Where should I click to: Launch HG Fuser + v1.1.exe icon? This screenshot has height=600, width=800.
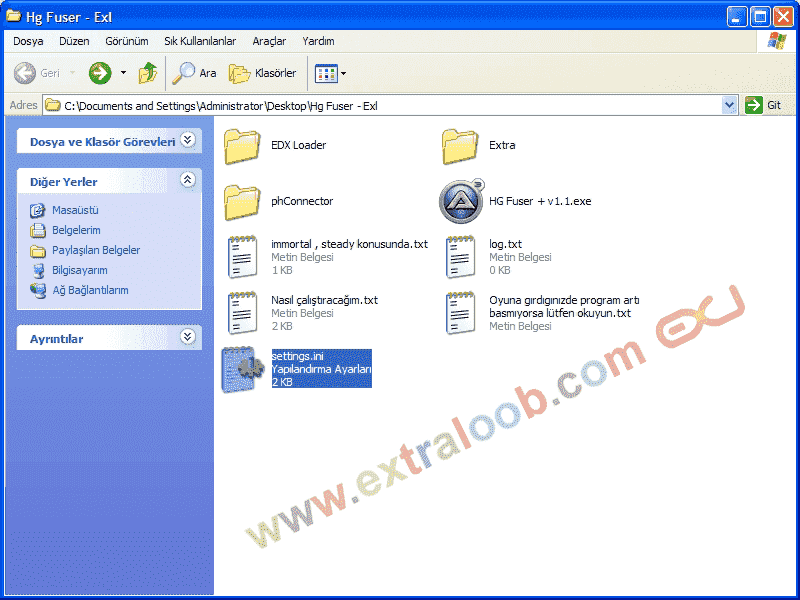pos(461,202)
